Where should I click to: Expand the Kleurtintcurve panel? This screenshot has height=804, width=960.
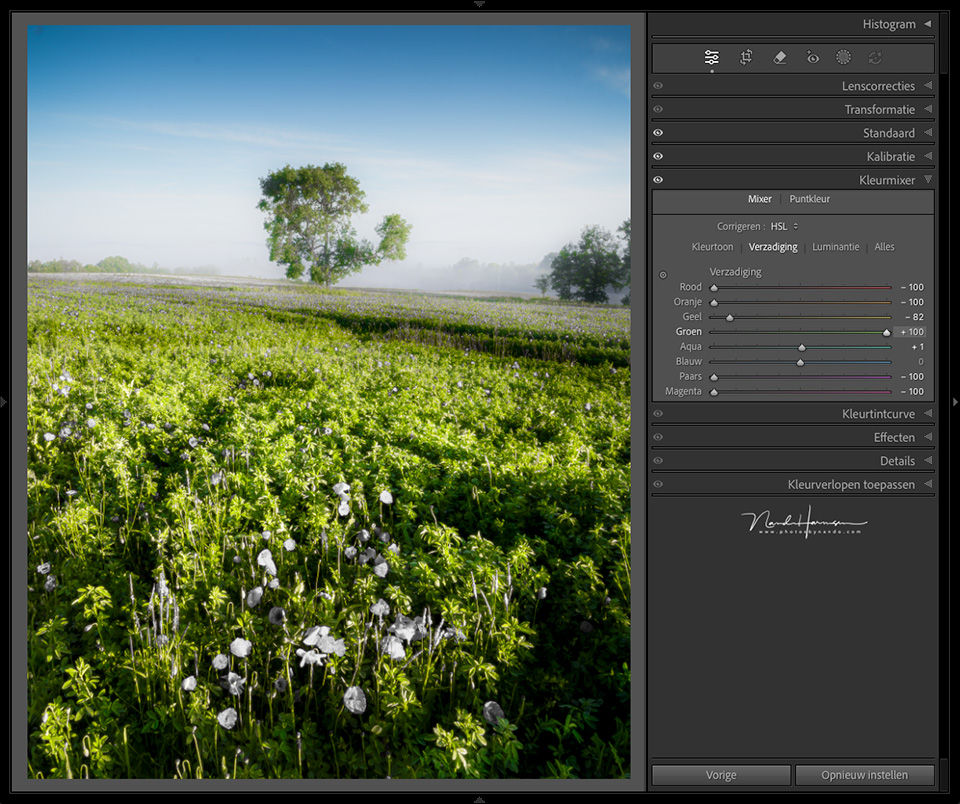(x=927, y=414)
